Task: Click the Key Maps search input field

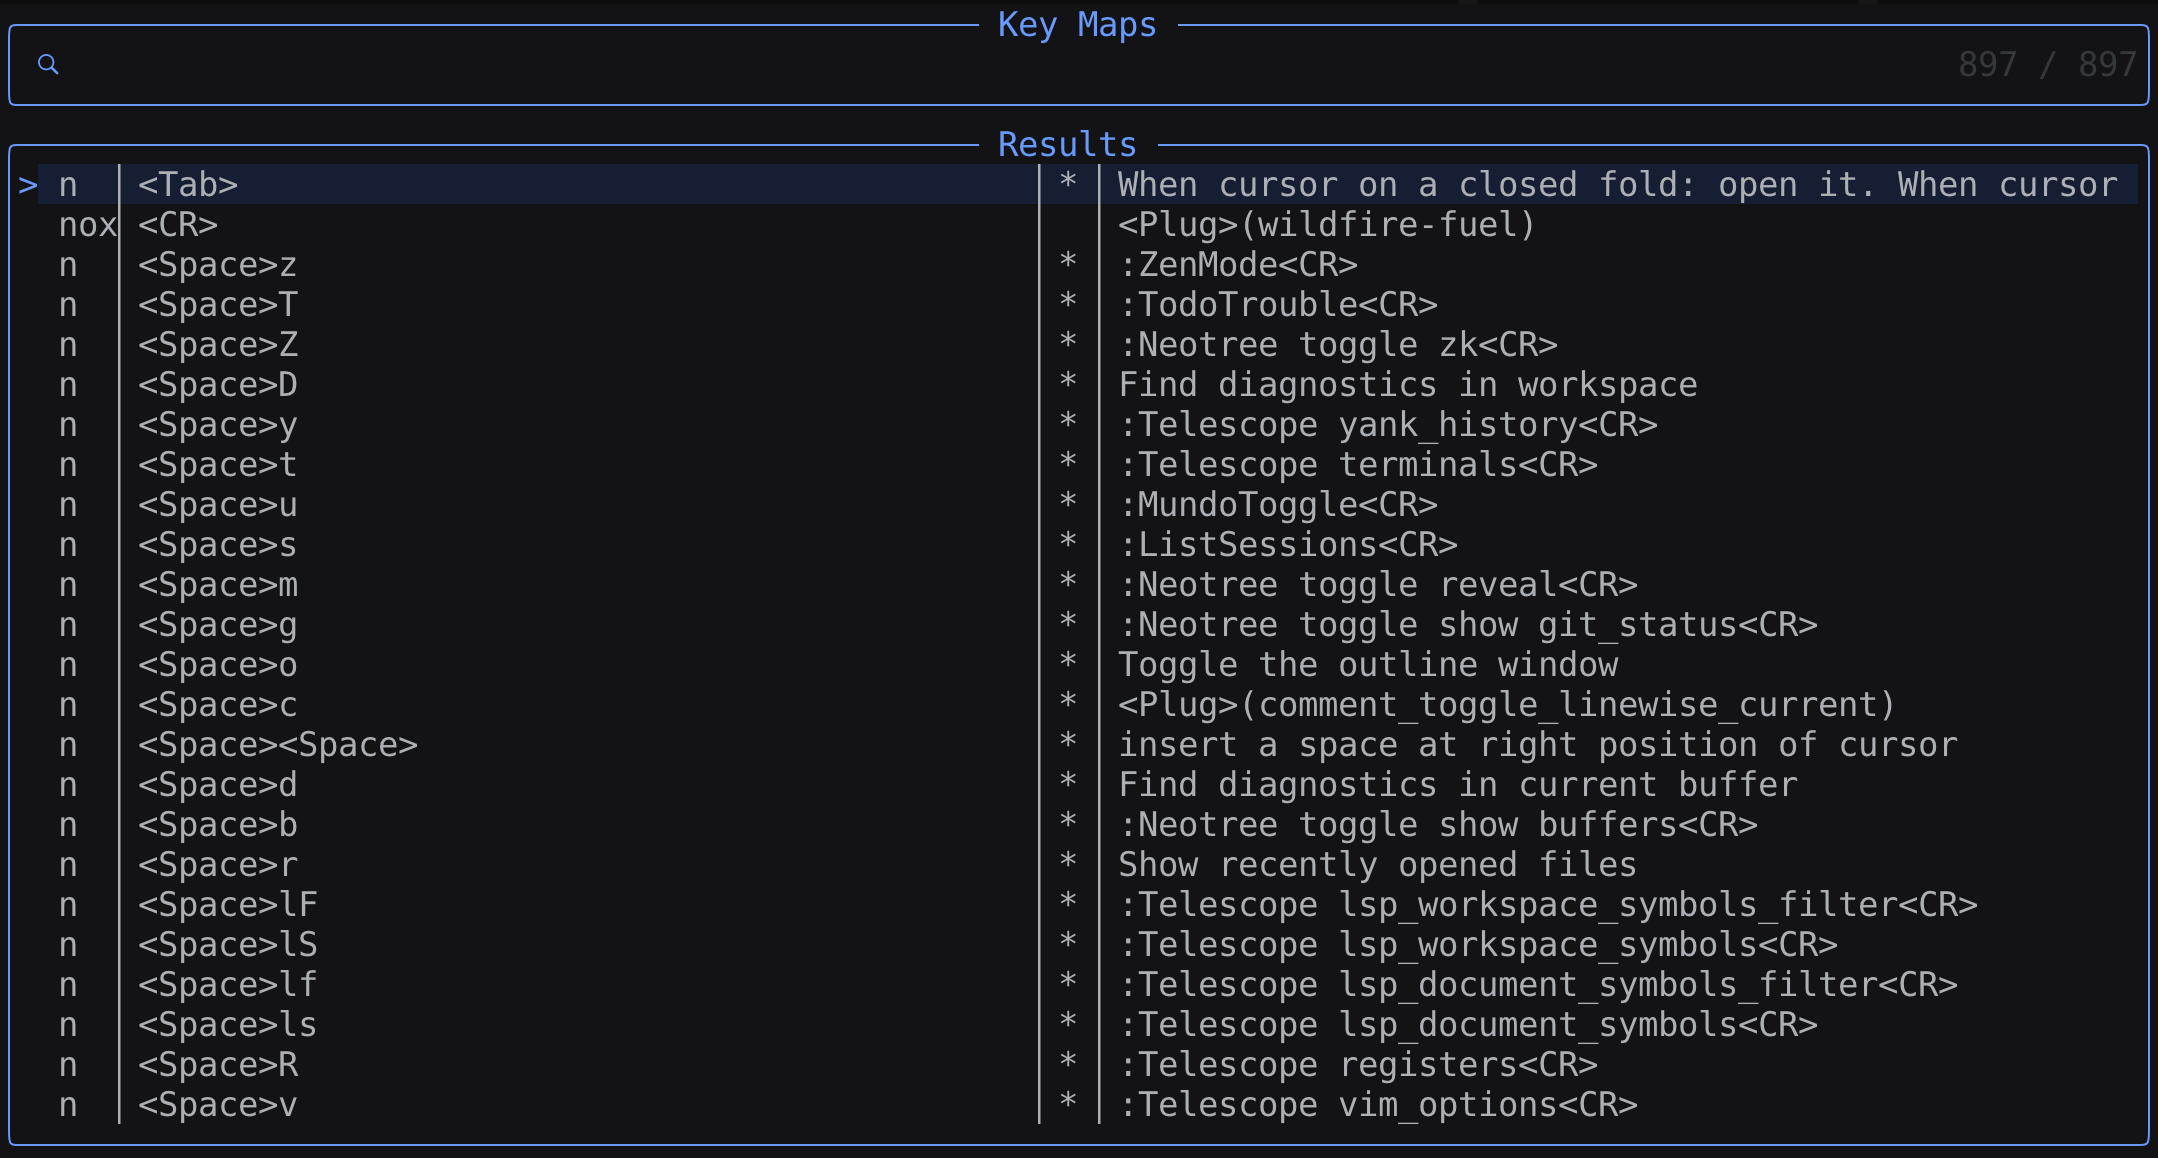Action: 1000,65
